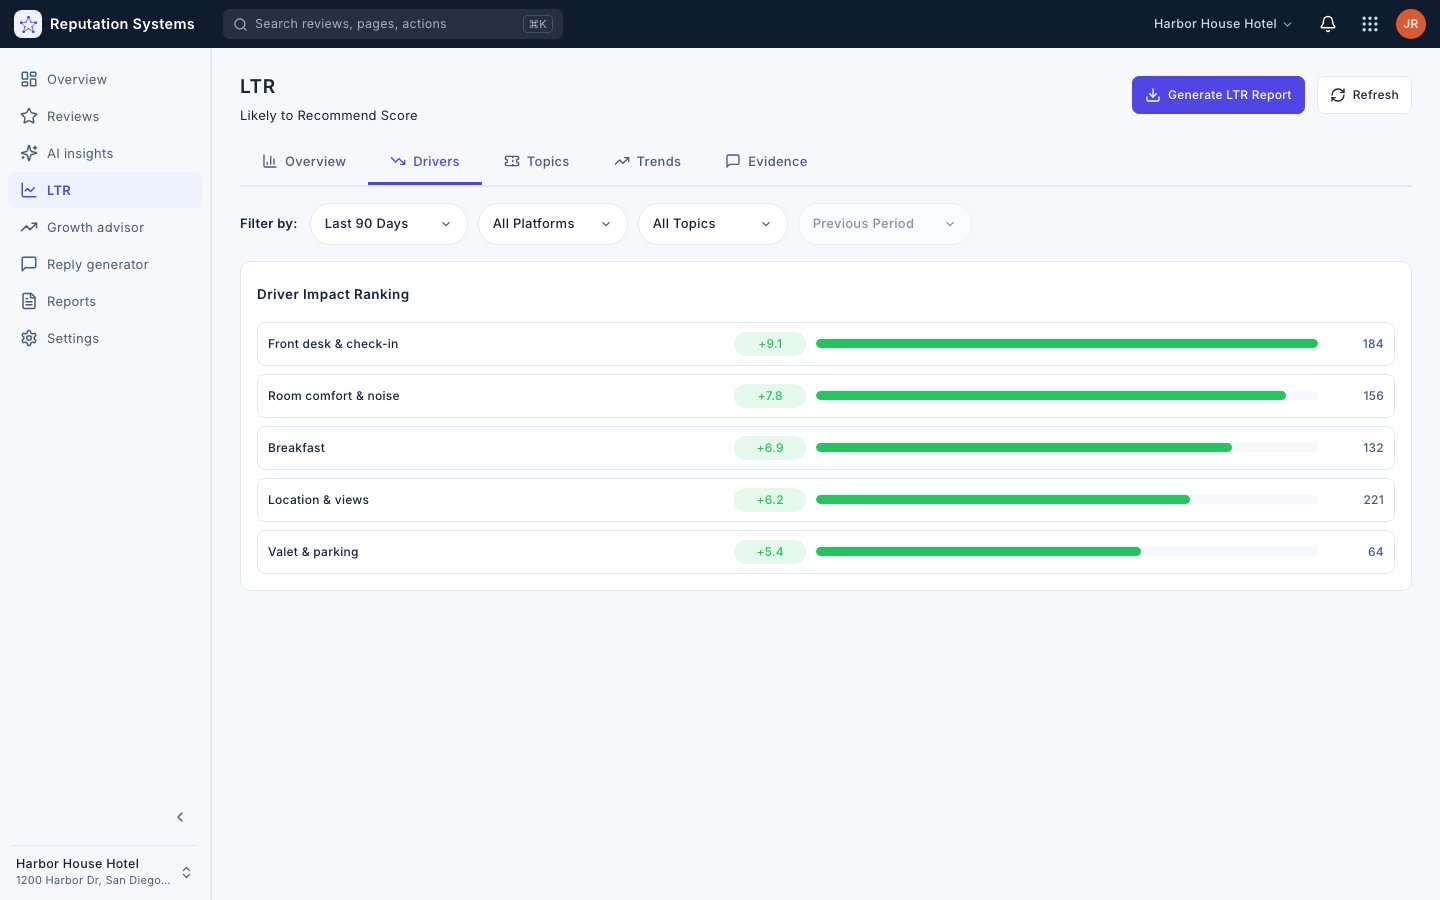The width and height of the screenshot is (1440, 900).
Task: Click the +5.4 score badge
Action: [x=770, y=552]
